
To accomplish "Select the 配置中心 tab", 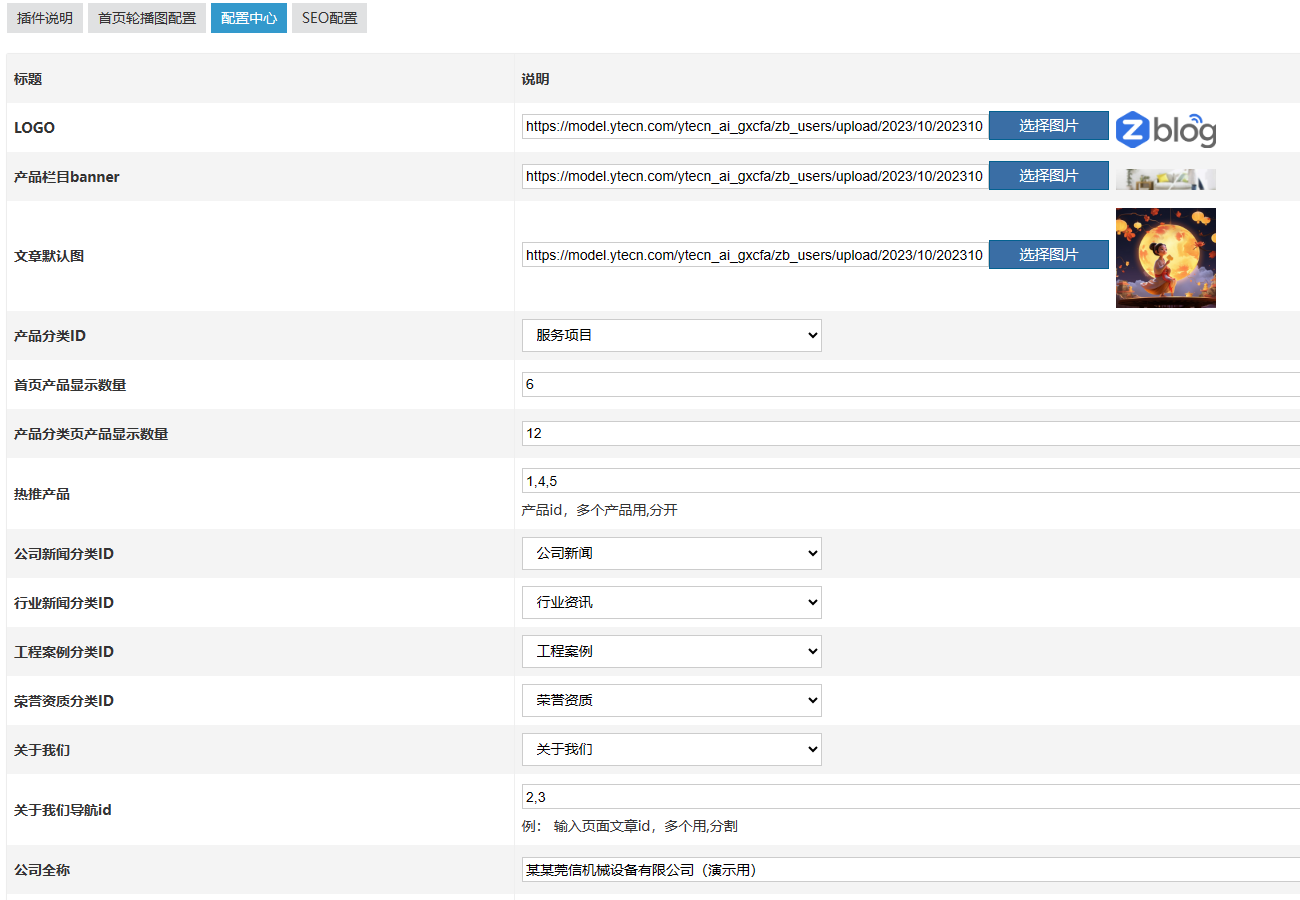I will click(x=249, y=18).
